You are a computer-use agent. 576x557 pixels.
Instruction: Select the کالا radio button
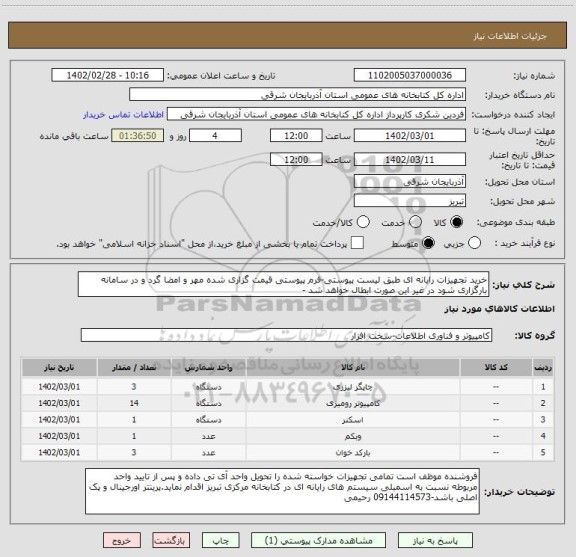[x=457, y=222]
